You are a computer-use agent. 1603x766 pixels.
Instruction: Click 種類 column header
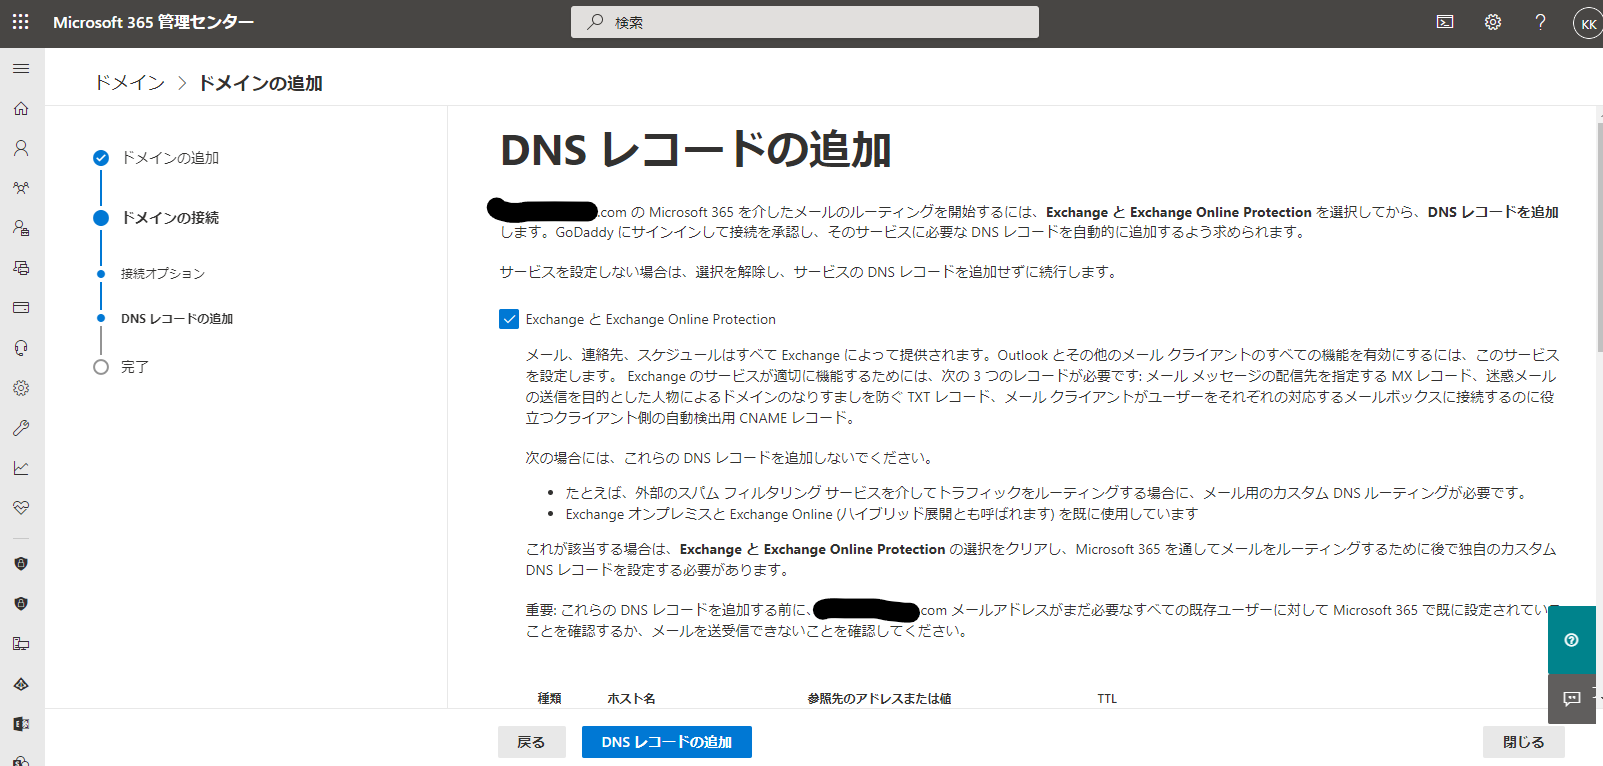pos(550,699)
